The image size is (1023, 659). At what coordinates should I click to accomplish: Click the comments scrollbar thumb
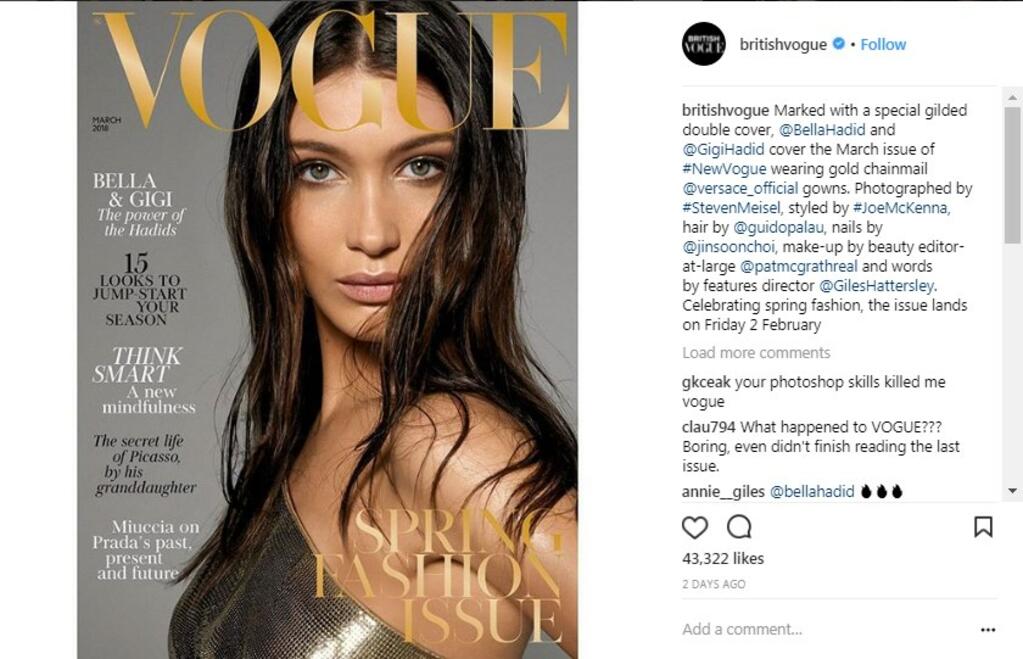coord(1013,175)
